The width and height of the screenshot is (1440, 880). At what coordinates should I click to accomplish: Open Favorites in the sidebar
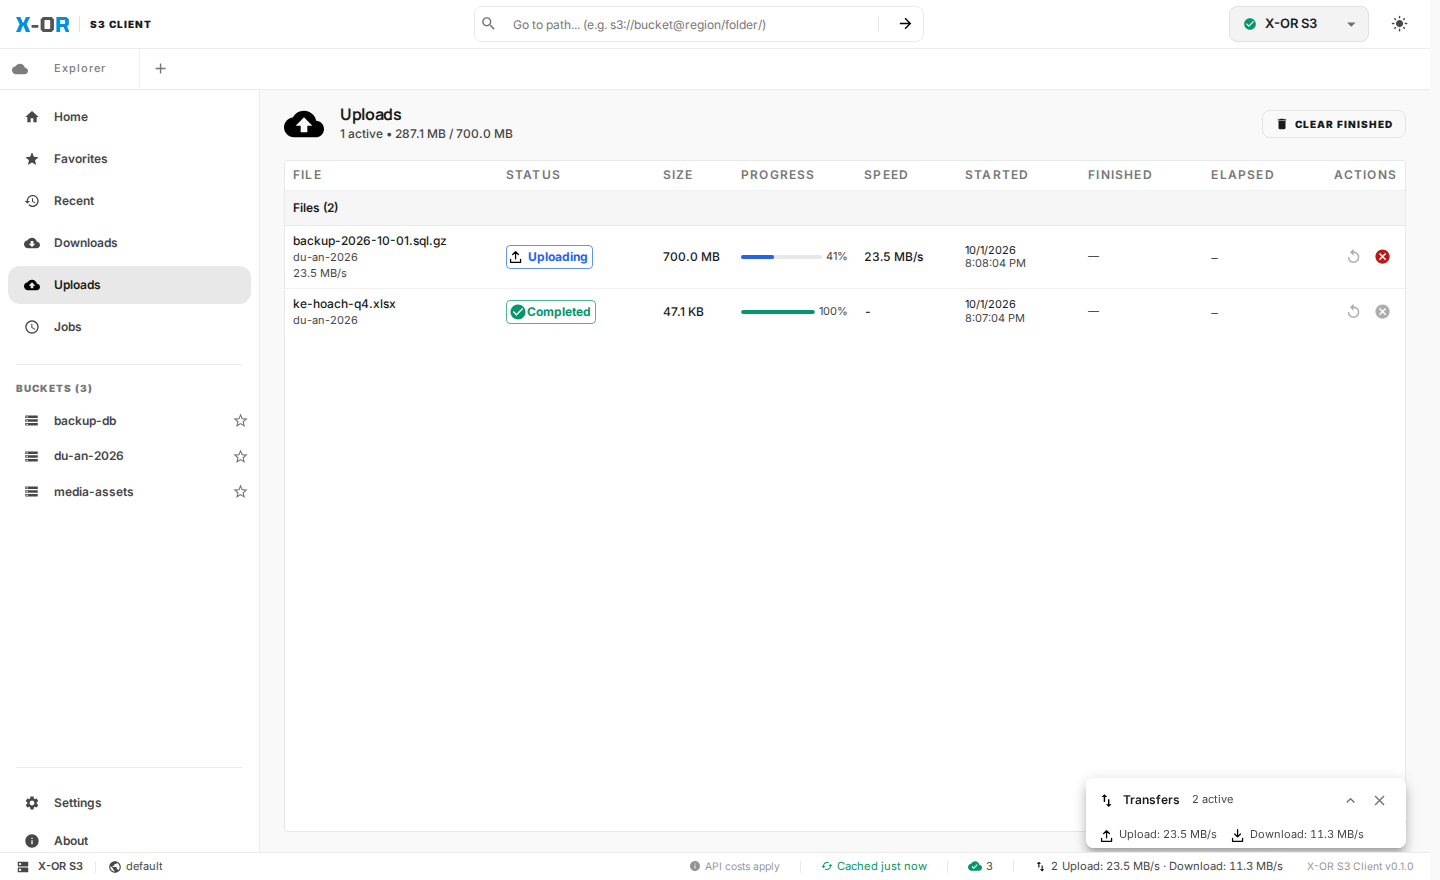tap(129, 159)
